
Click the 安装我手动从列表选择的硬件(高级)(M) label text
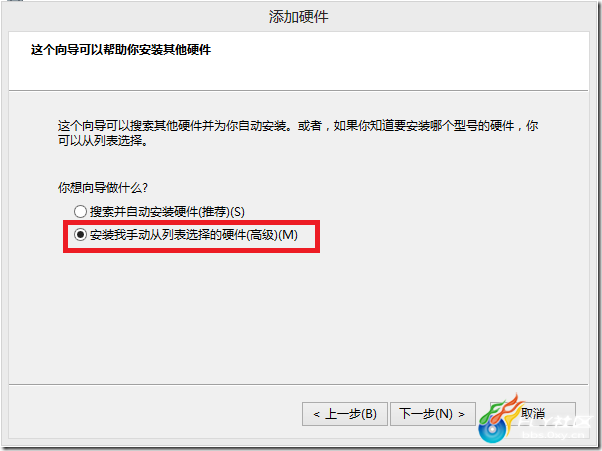194,235
